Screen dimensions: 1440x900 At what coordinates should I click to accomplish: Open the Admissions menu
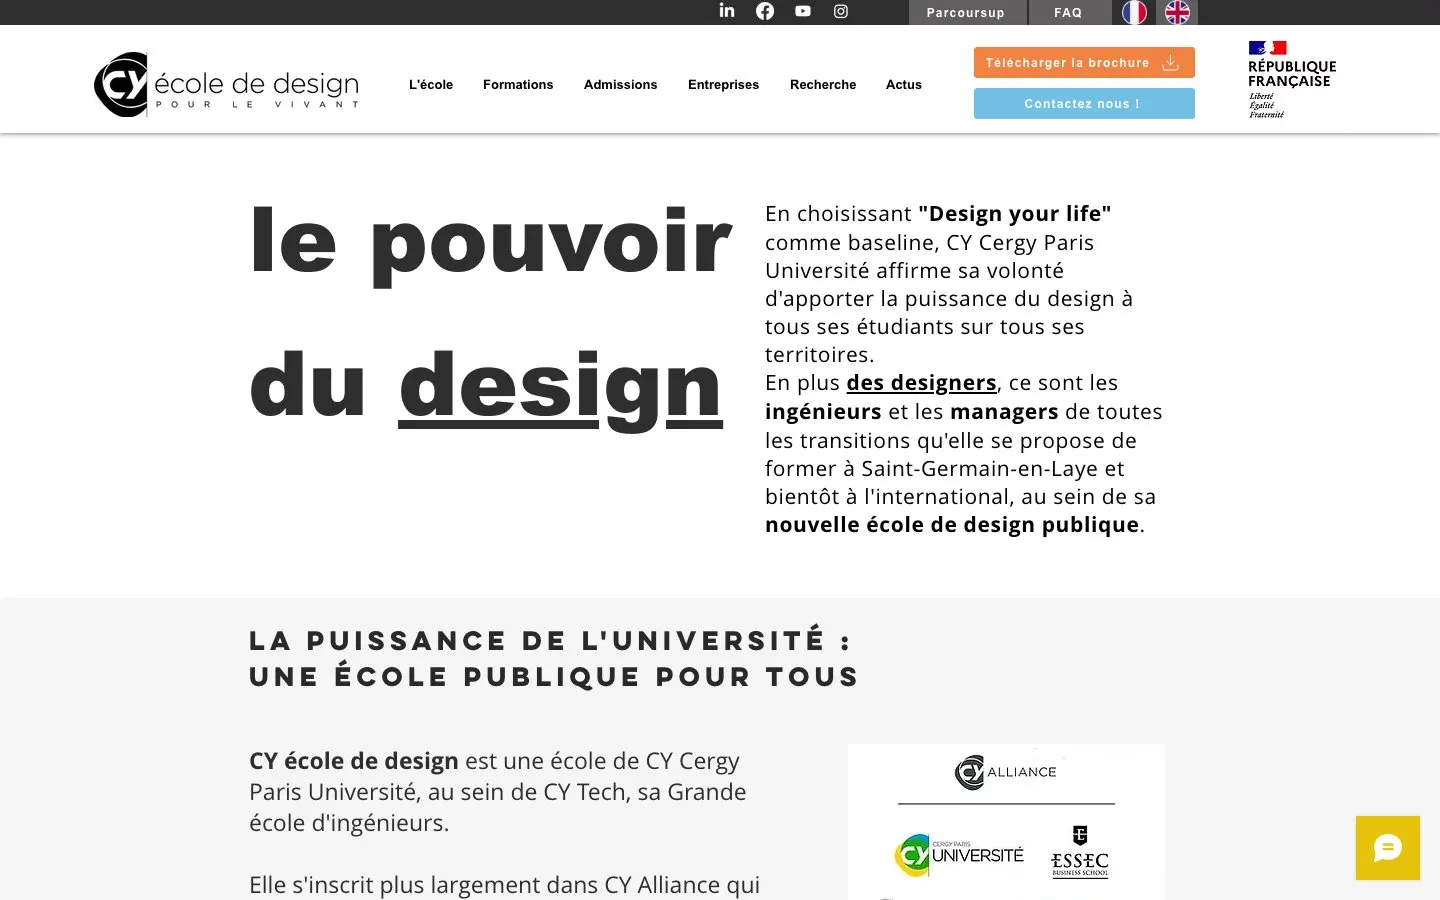pyautogui.click(x=621, y=85)
